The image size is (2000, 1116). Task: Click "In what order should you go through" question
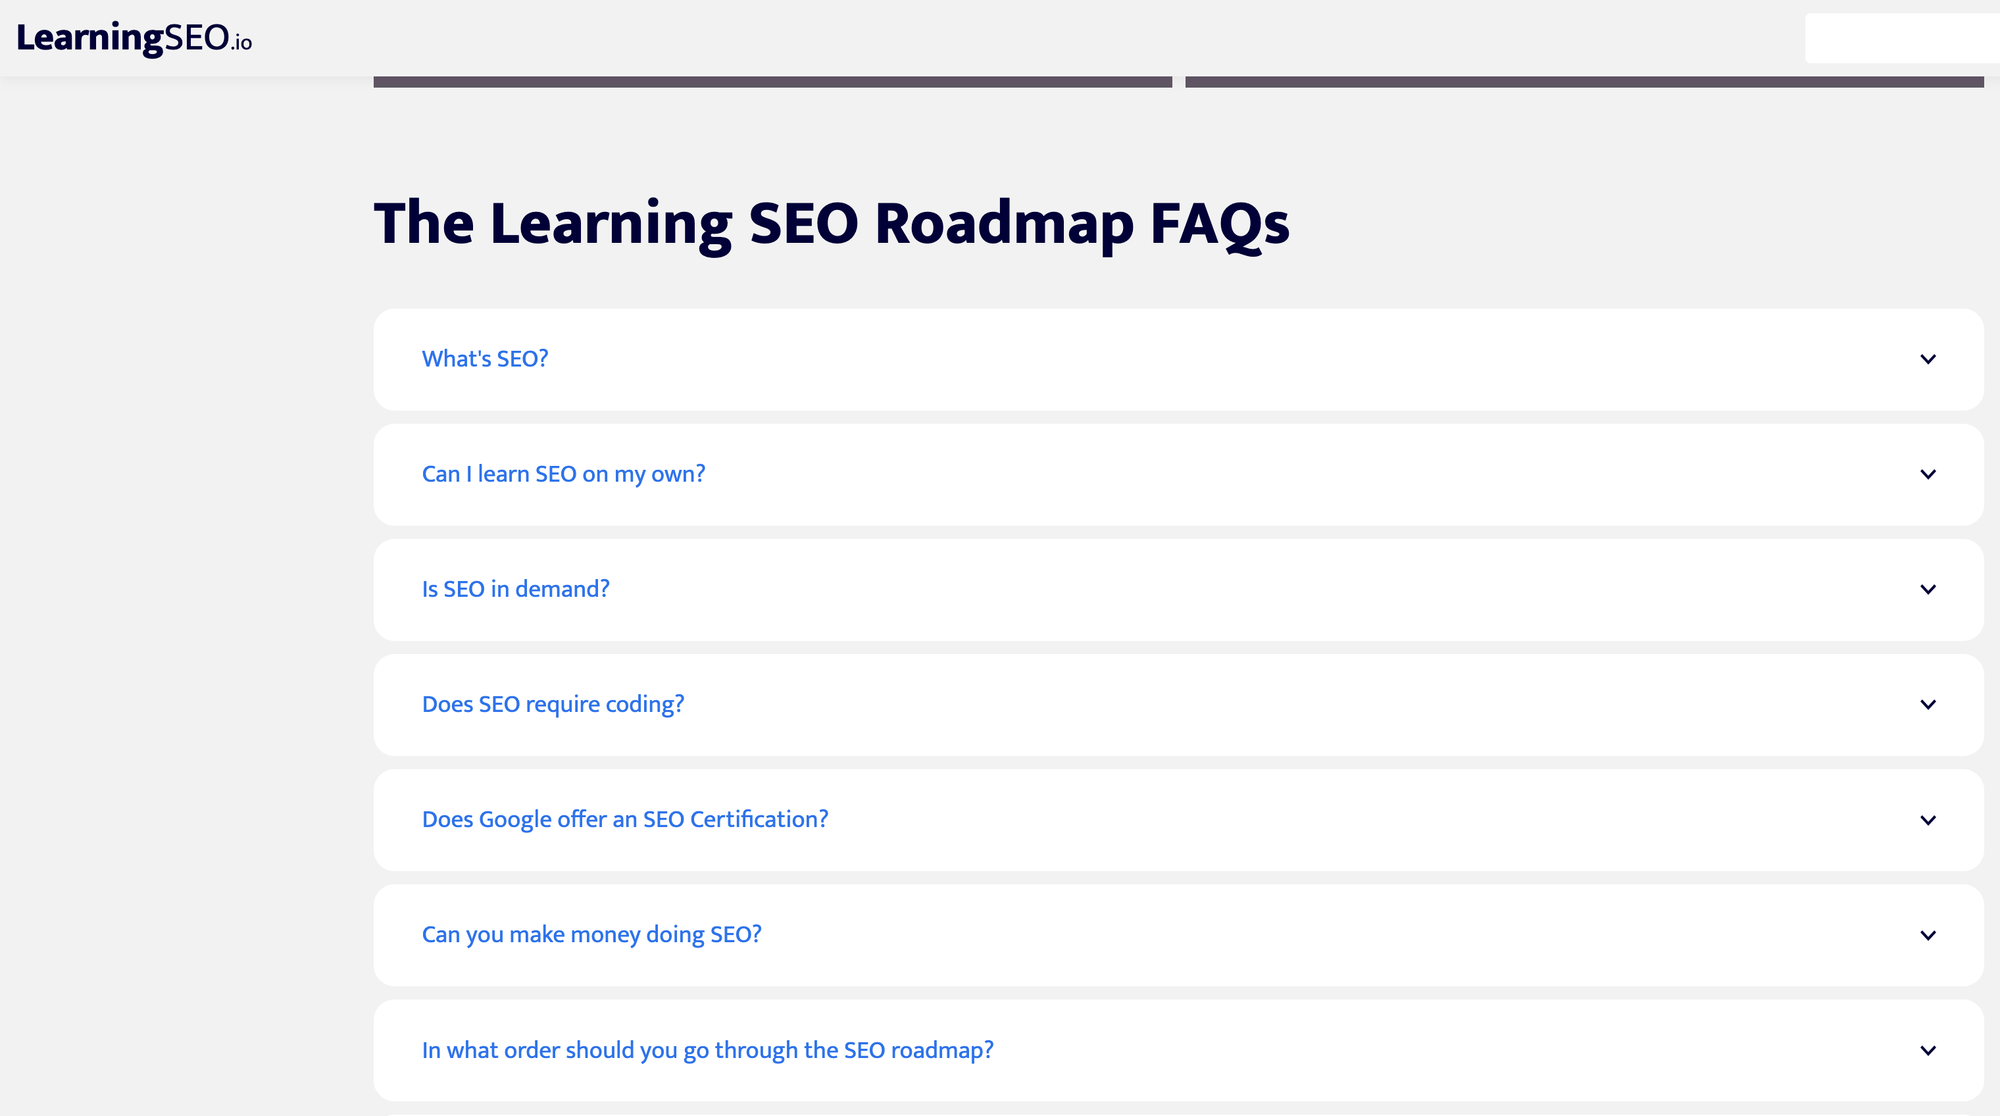pyautogui.click(x=707, y=1050)
